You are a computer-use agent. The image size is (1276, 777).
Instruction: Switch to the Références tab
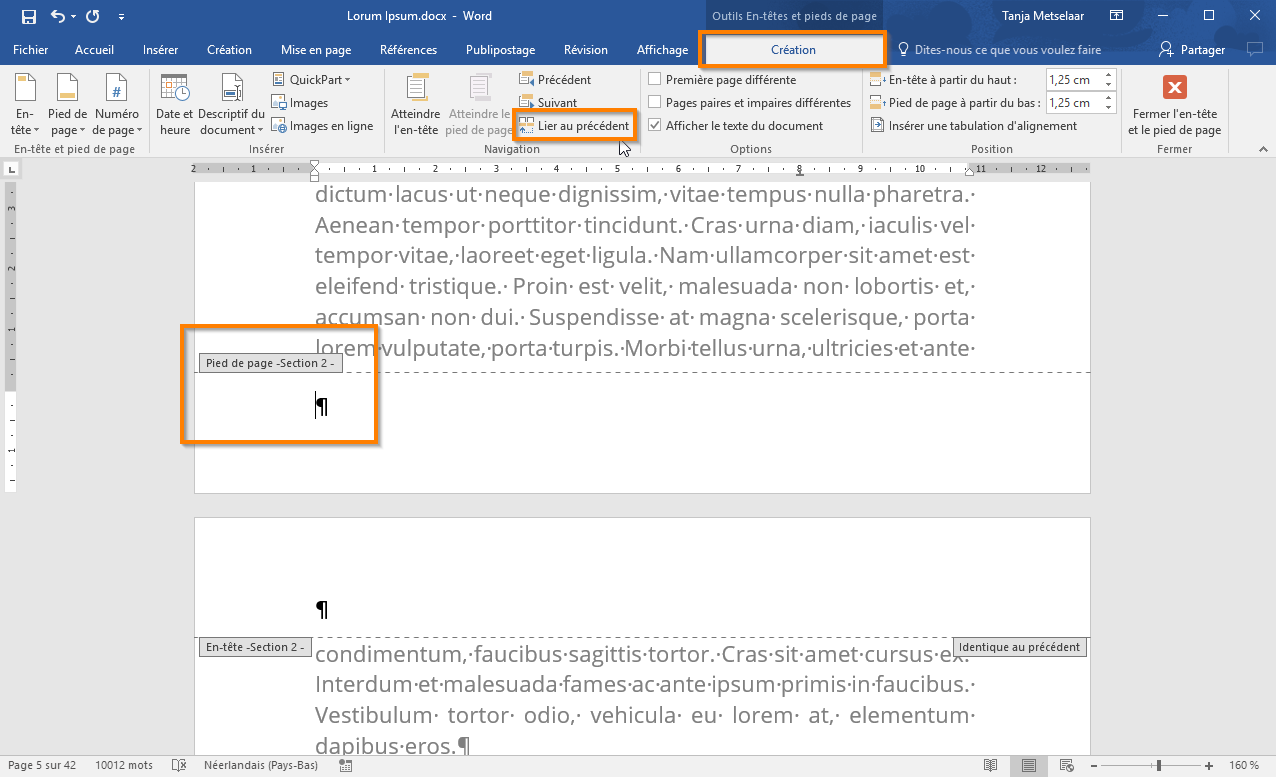click(x=408, y=50)
